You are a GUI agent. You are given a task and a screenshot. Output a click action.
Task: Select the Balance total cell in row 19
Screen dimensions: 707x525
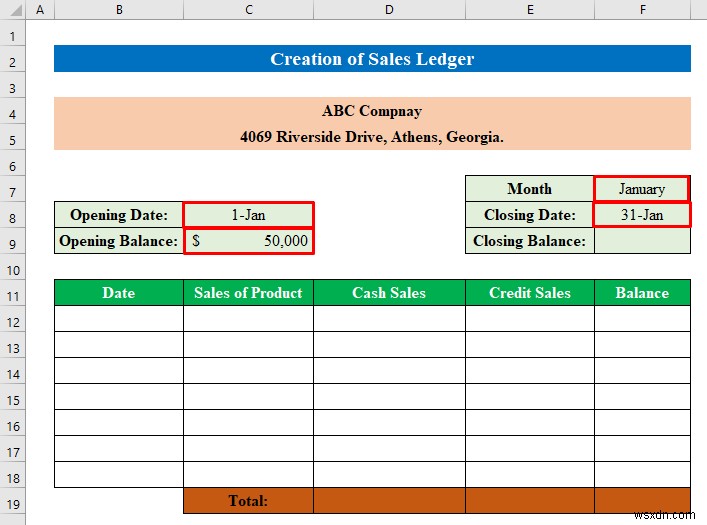pyautogui.click(x=642, y=501)
